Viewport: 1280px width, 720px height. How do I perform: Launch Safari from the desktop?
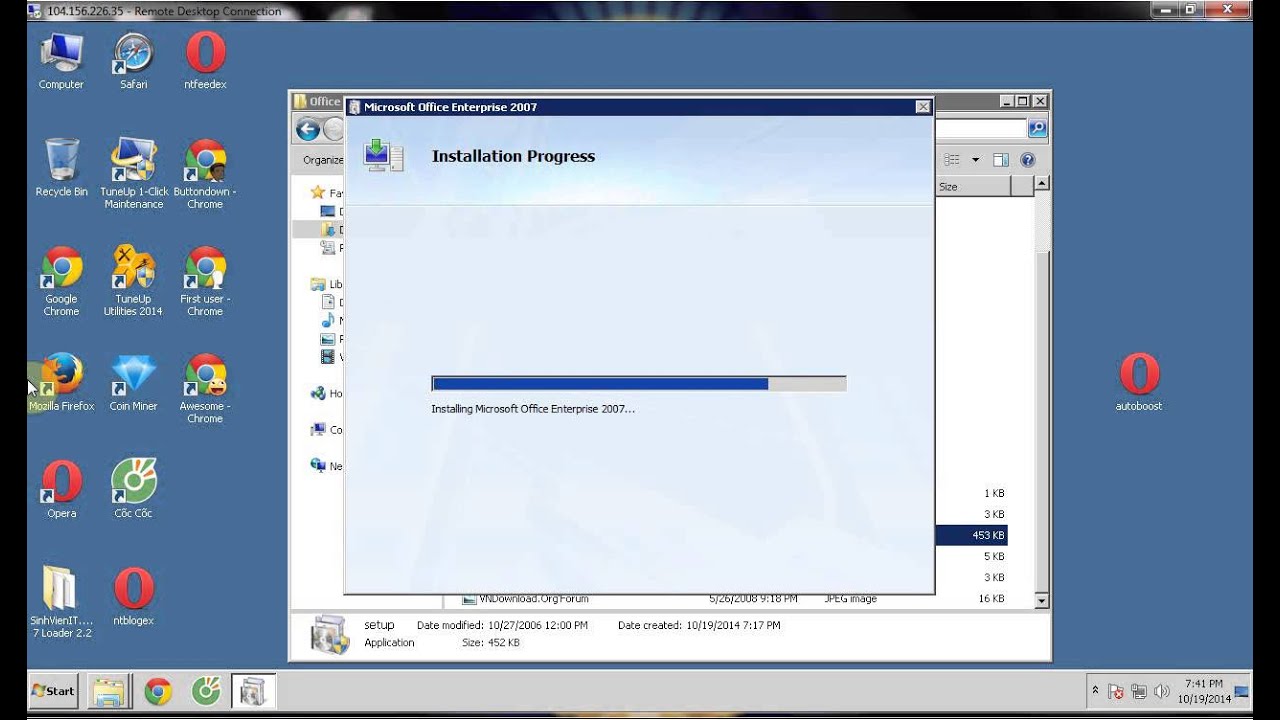133,61
